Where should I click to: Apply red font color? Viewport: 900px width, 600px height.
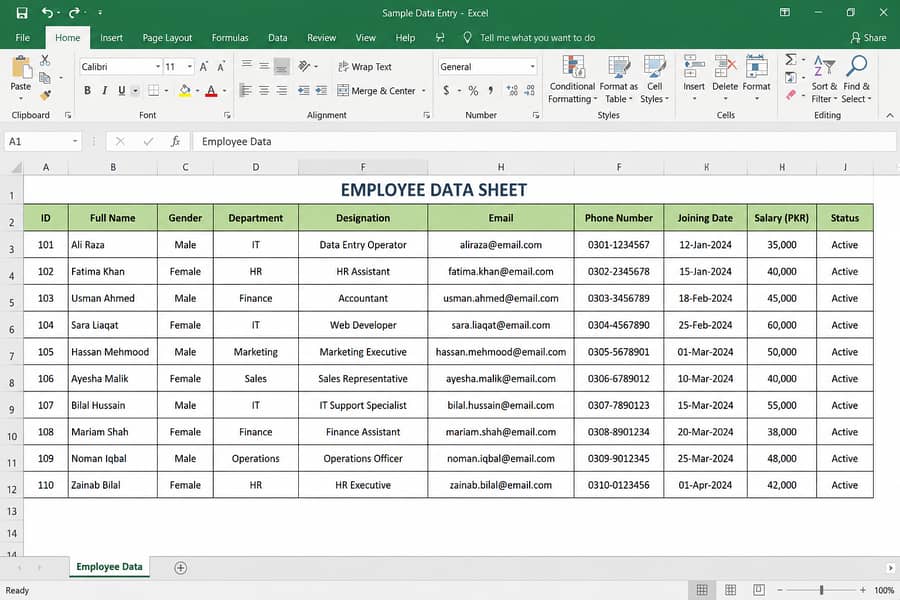(211, 91)
